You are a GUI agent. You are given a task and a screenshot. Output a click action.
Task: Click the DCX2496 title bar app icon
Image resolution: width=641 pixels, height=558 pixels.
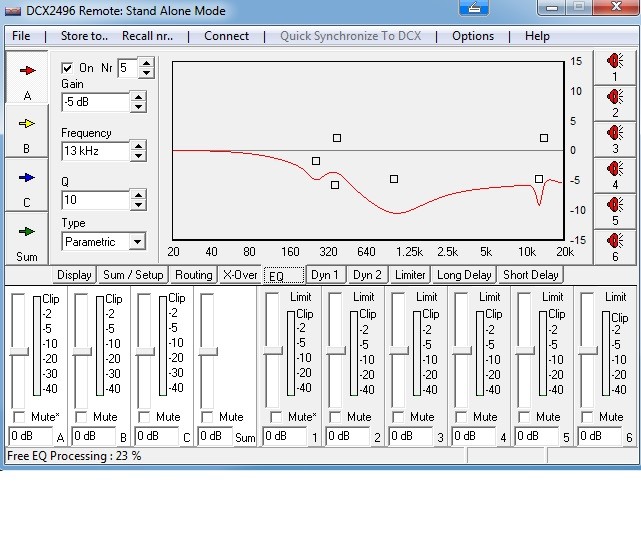(13, 11)
